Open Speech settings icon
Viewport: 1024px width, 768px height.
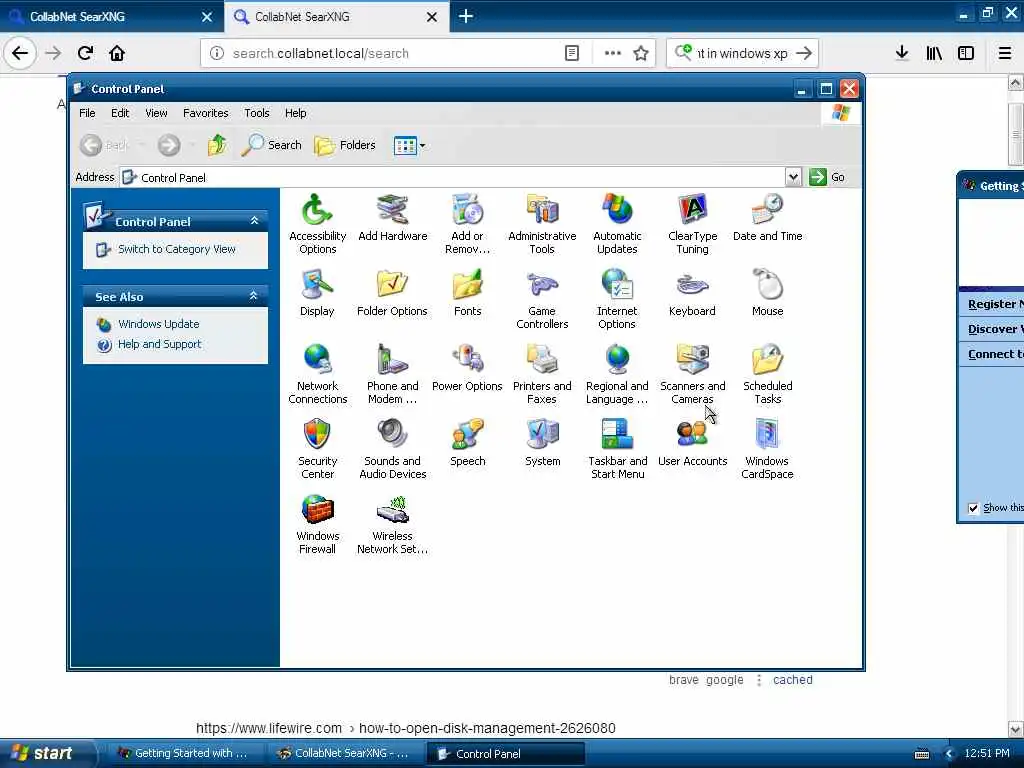click(468, 443)
